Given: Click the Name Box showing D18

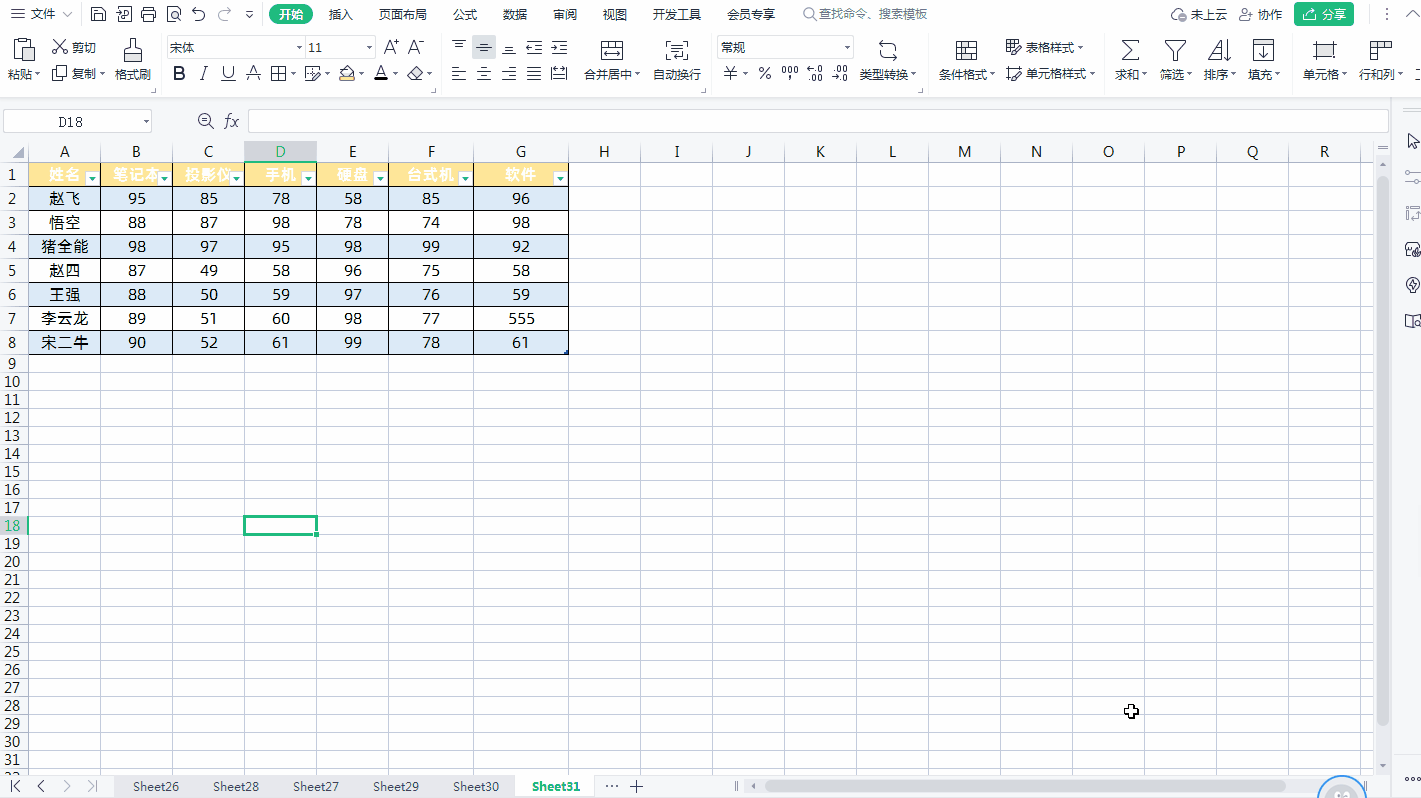Looking at the screenshot, I should tap(77, 121).
